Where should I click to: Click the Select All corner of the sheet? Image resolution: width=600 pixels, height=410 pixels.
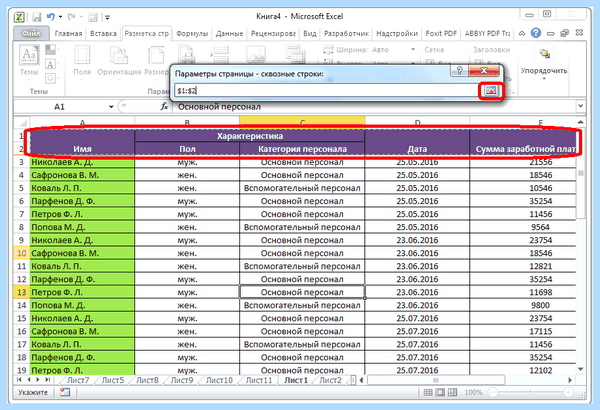[22, 123]
